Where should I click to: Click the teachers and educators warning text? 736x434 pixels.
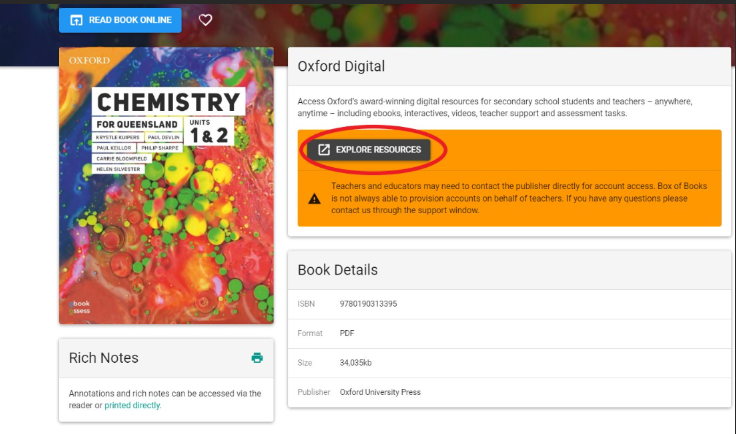519,198
